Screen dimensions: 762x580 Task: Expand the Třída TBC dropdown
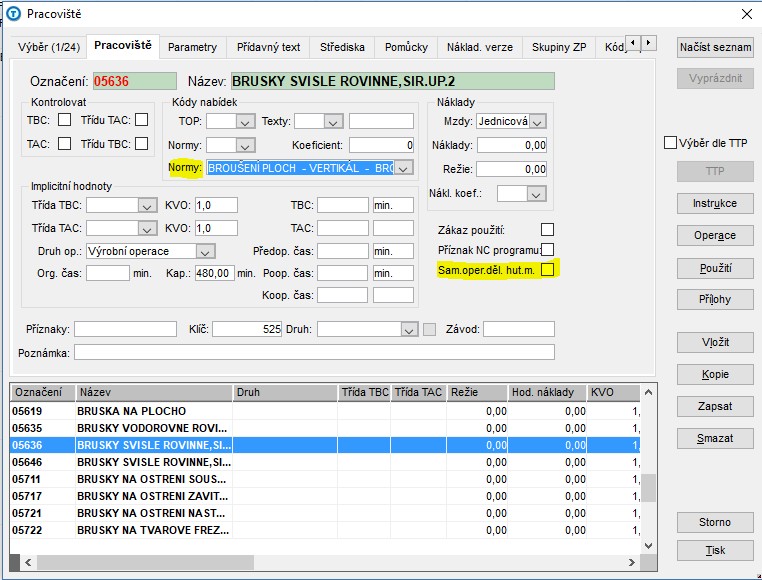click(x=147, y=206)
